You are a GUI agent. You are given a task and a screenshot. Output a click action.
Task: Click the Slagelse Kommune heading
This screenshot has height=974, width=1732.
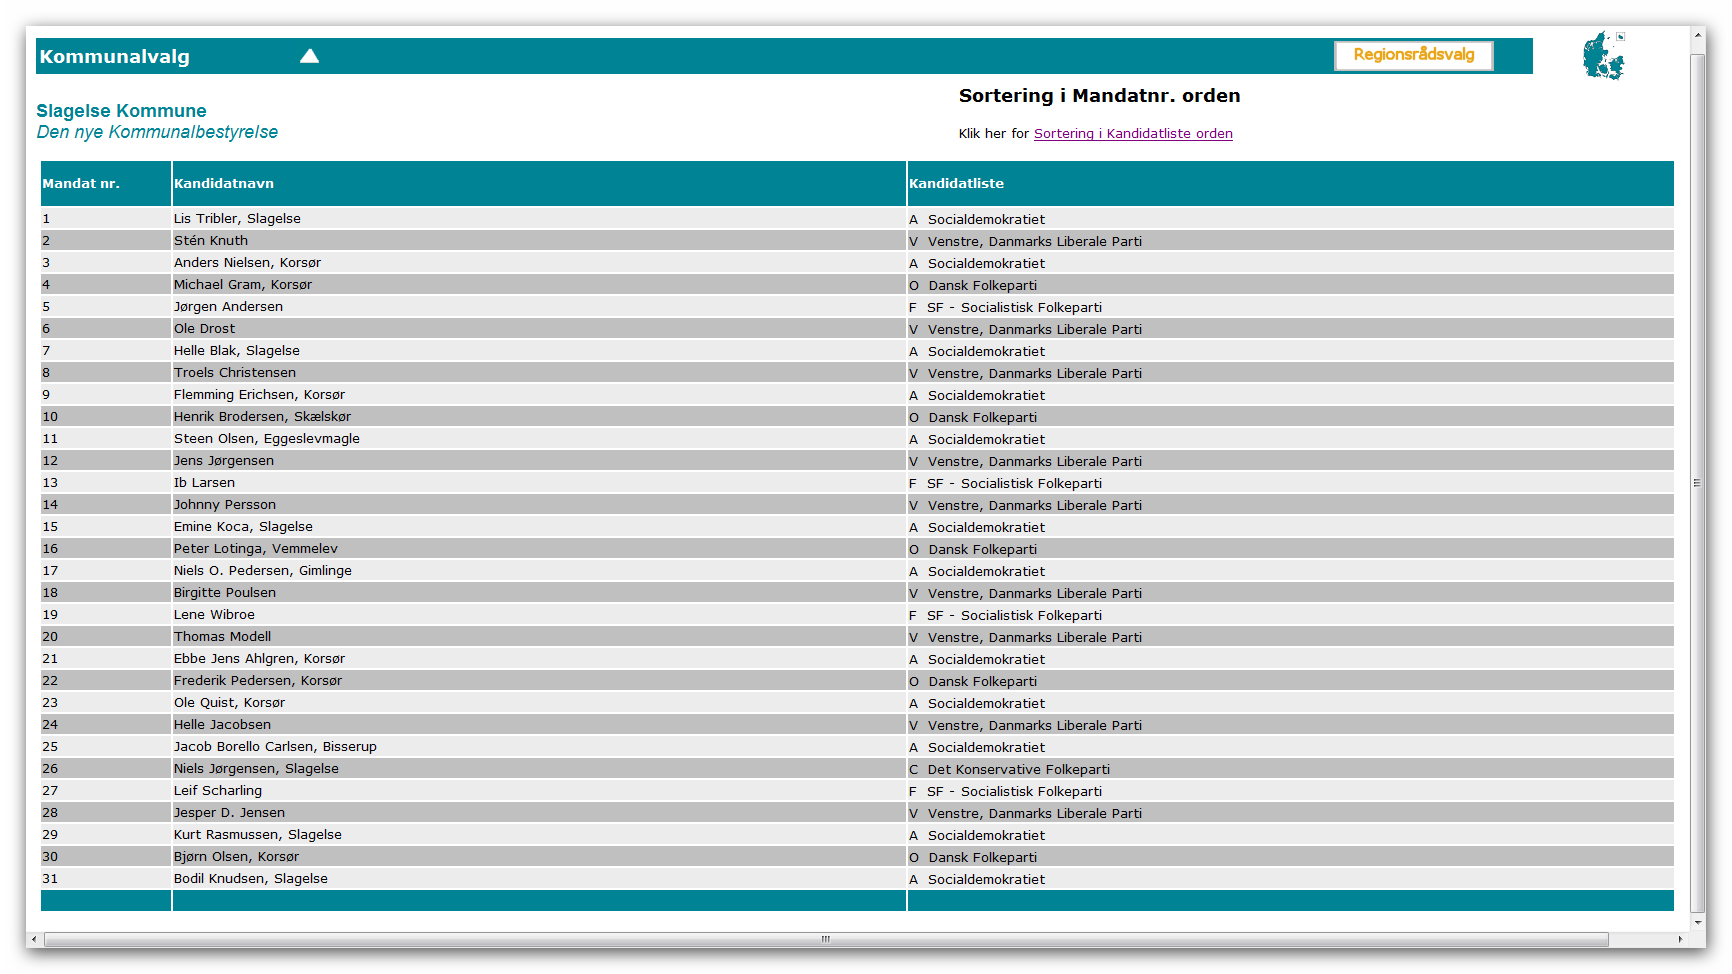pyautogui.click(x=121, y=111)
